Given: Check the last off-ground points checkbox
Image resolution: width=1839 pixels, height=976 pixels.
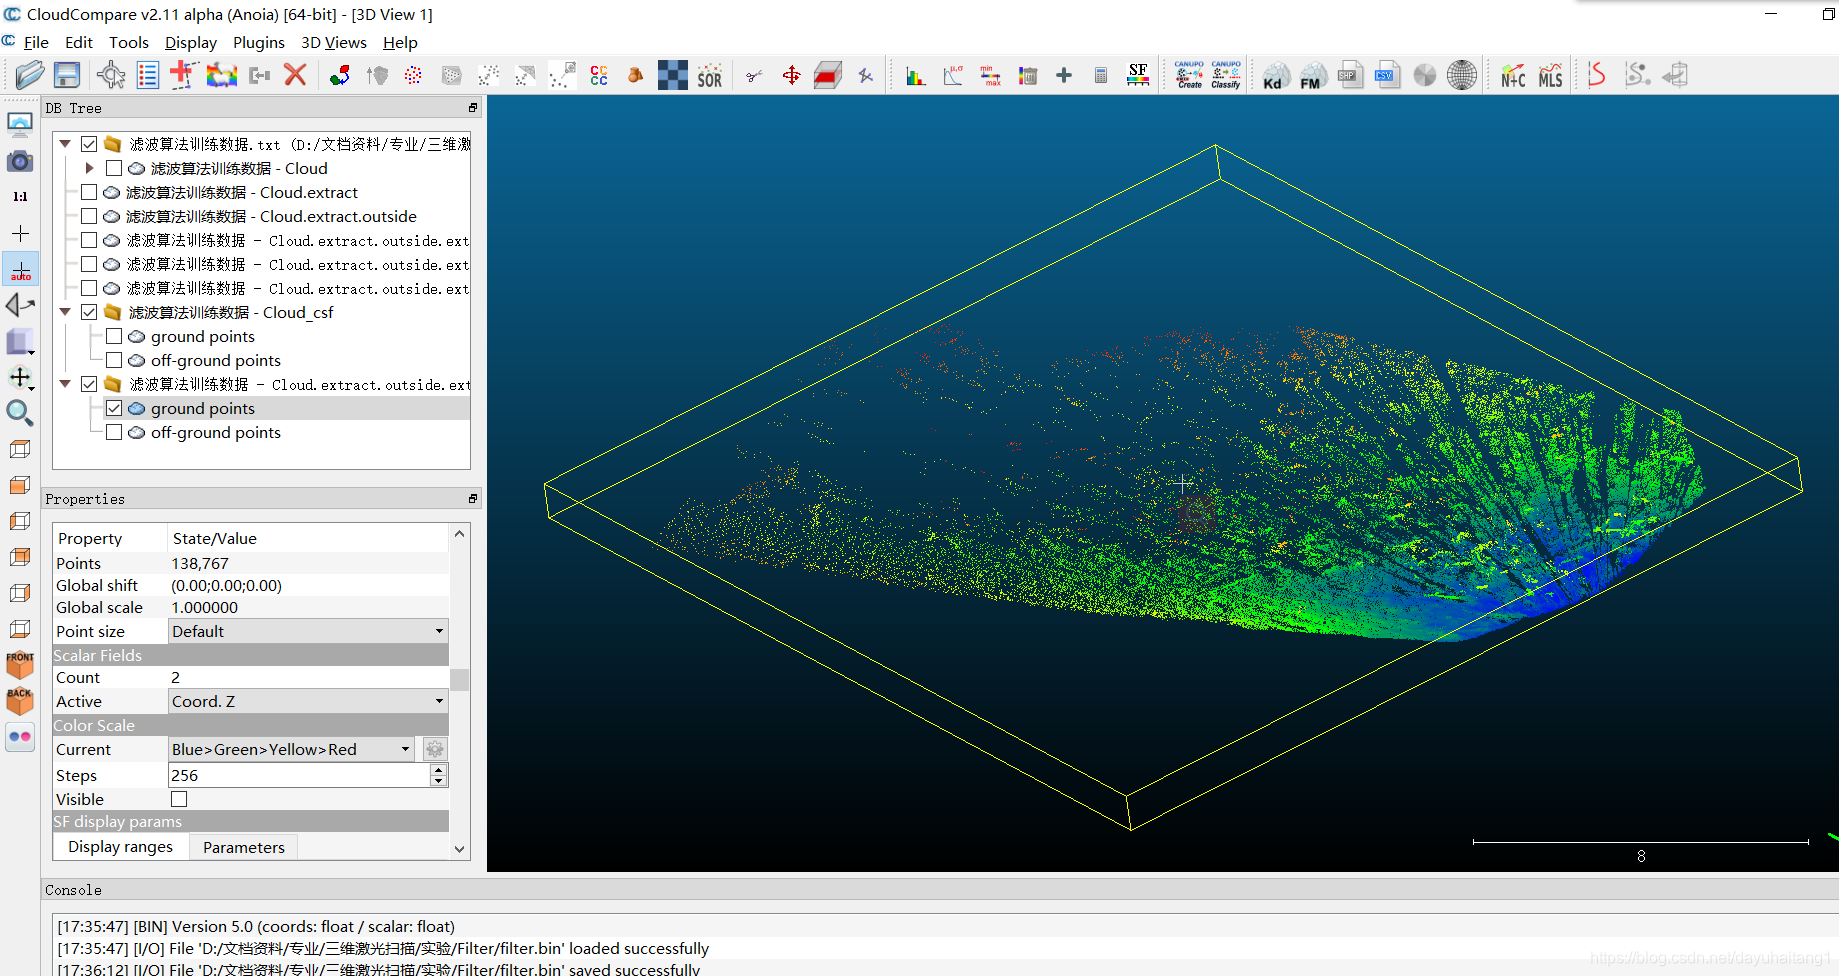Looking at the screenshot, I should tap(114, 432).
